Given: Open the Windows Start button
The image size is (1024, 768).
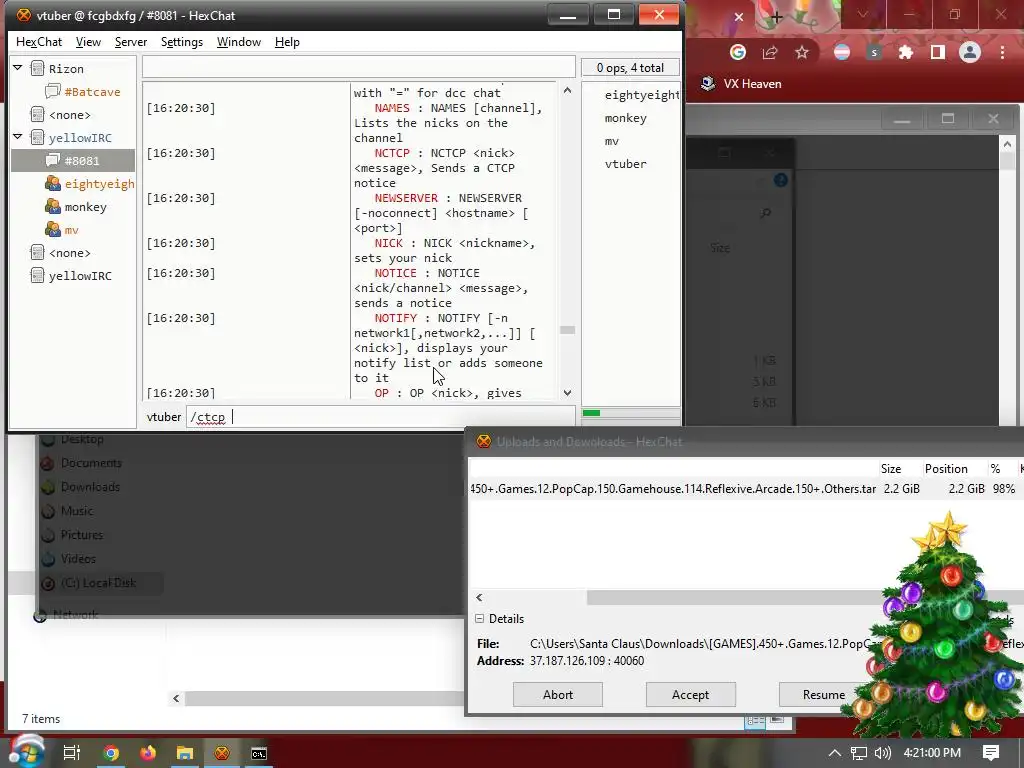Looking at the screenshot, I should (x=25, y=751).
